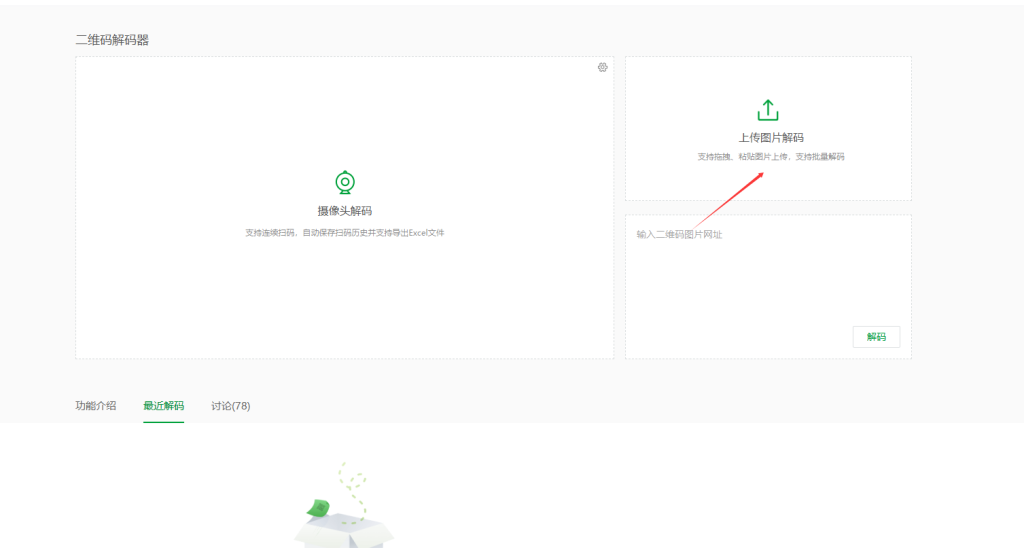Screen dimensions: 1024x548
Task: Open the camera settings gear icon
Action: pyautogui.click(x=602, y=67)
